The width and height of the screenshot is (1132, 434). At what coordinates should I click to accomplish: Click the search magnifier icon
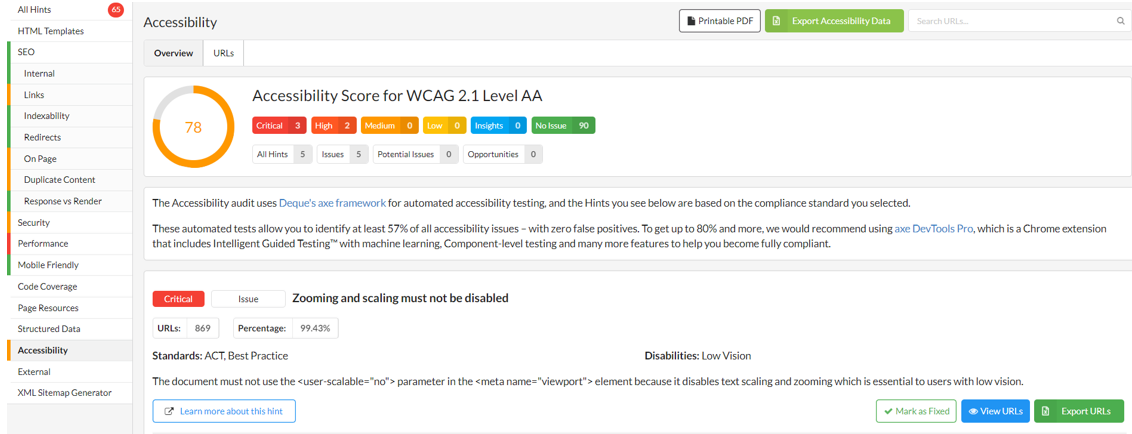point(1120,21)
